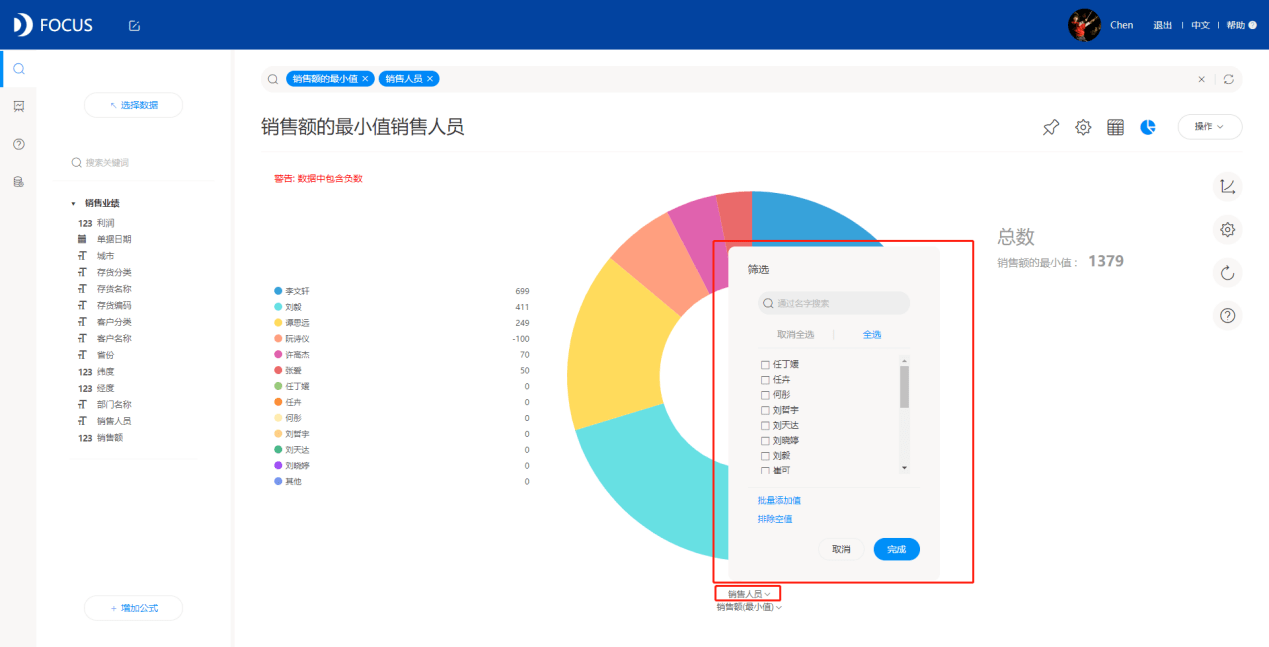Click the filter list scrollbar thumb
This screenshot has height=647, width=1269.
click(x=904, y=387)
